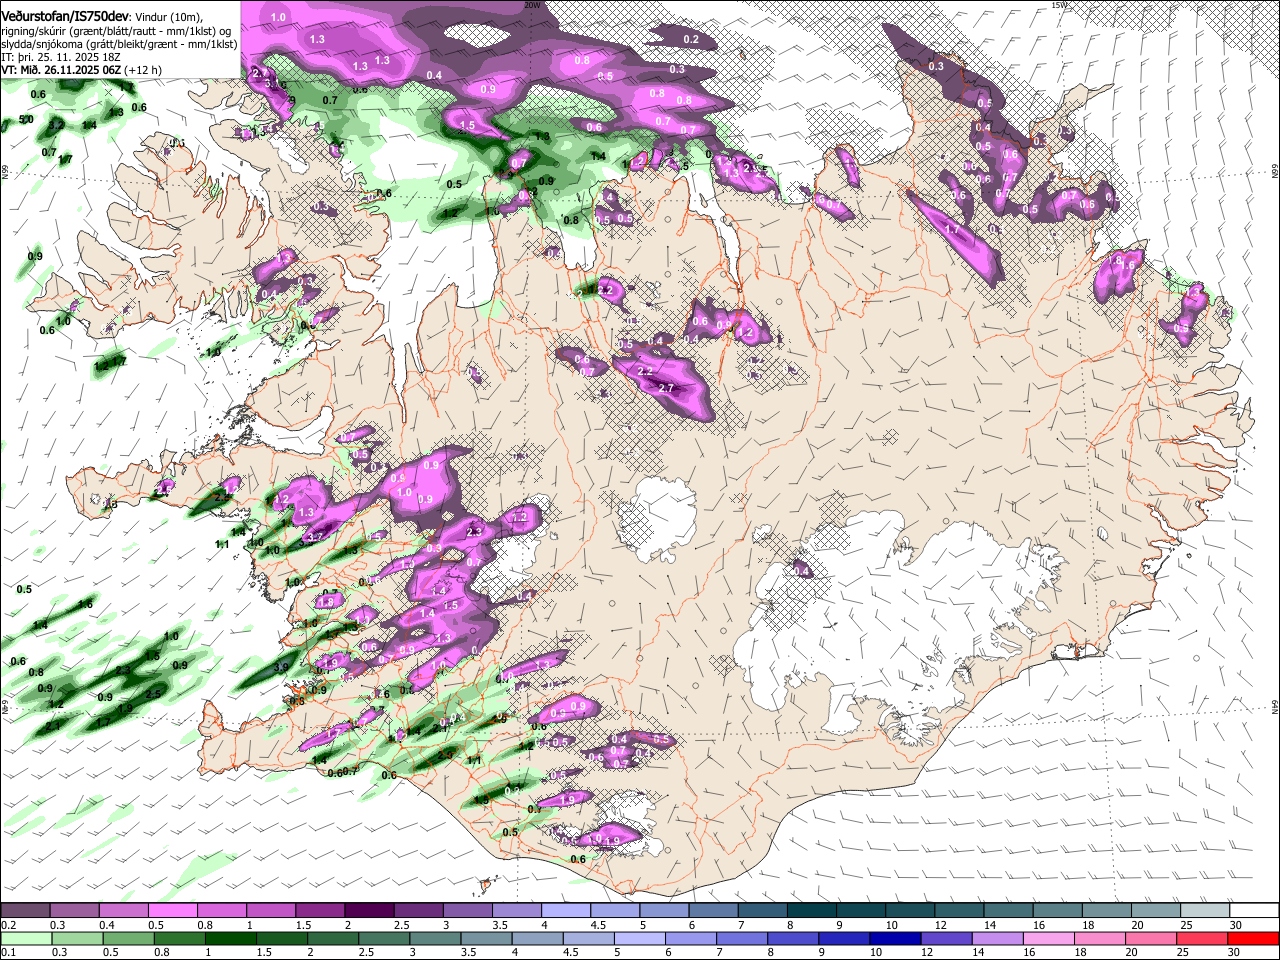Image resolution: width=1280 pixels, height=960 pixels.
Task: Click the '30' label under the snow legend
Action: coord(1234,925)
